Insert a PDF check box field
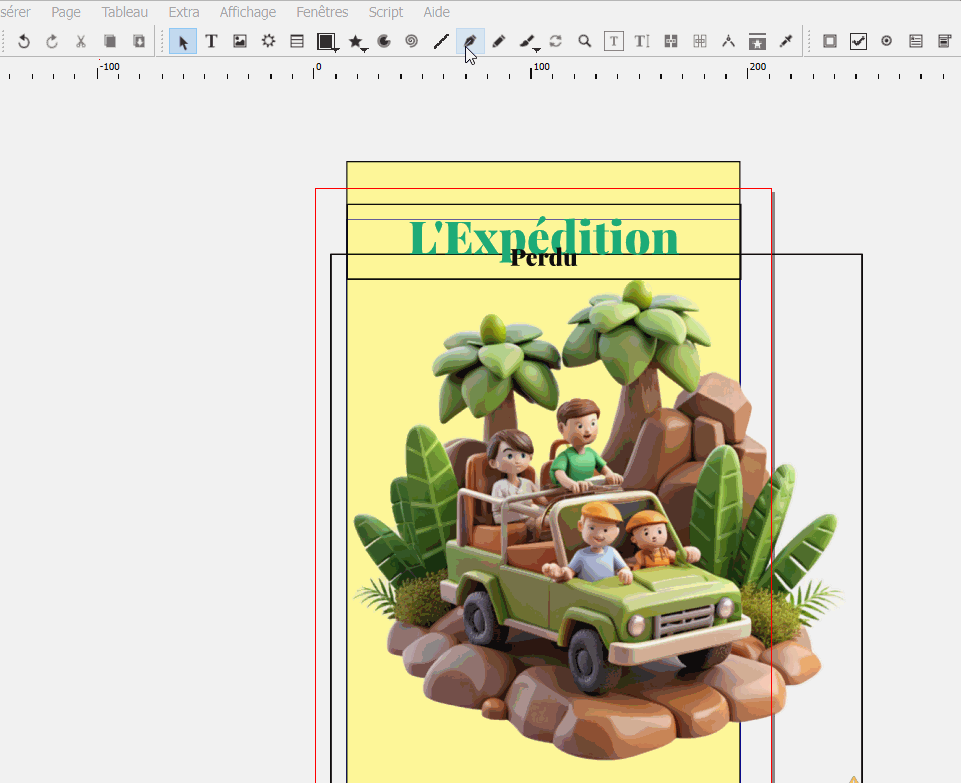The image size is (961, 783). 859,41
